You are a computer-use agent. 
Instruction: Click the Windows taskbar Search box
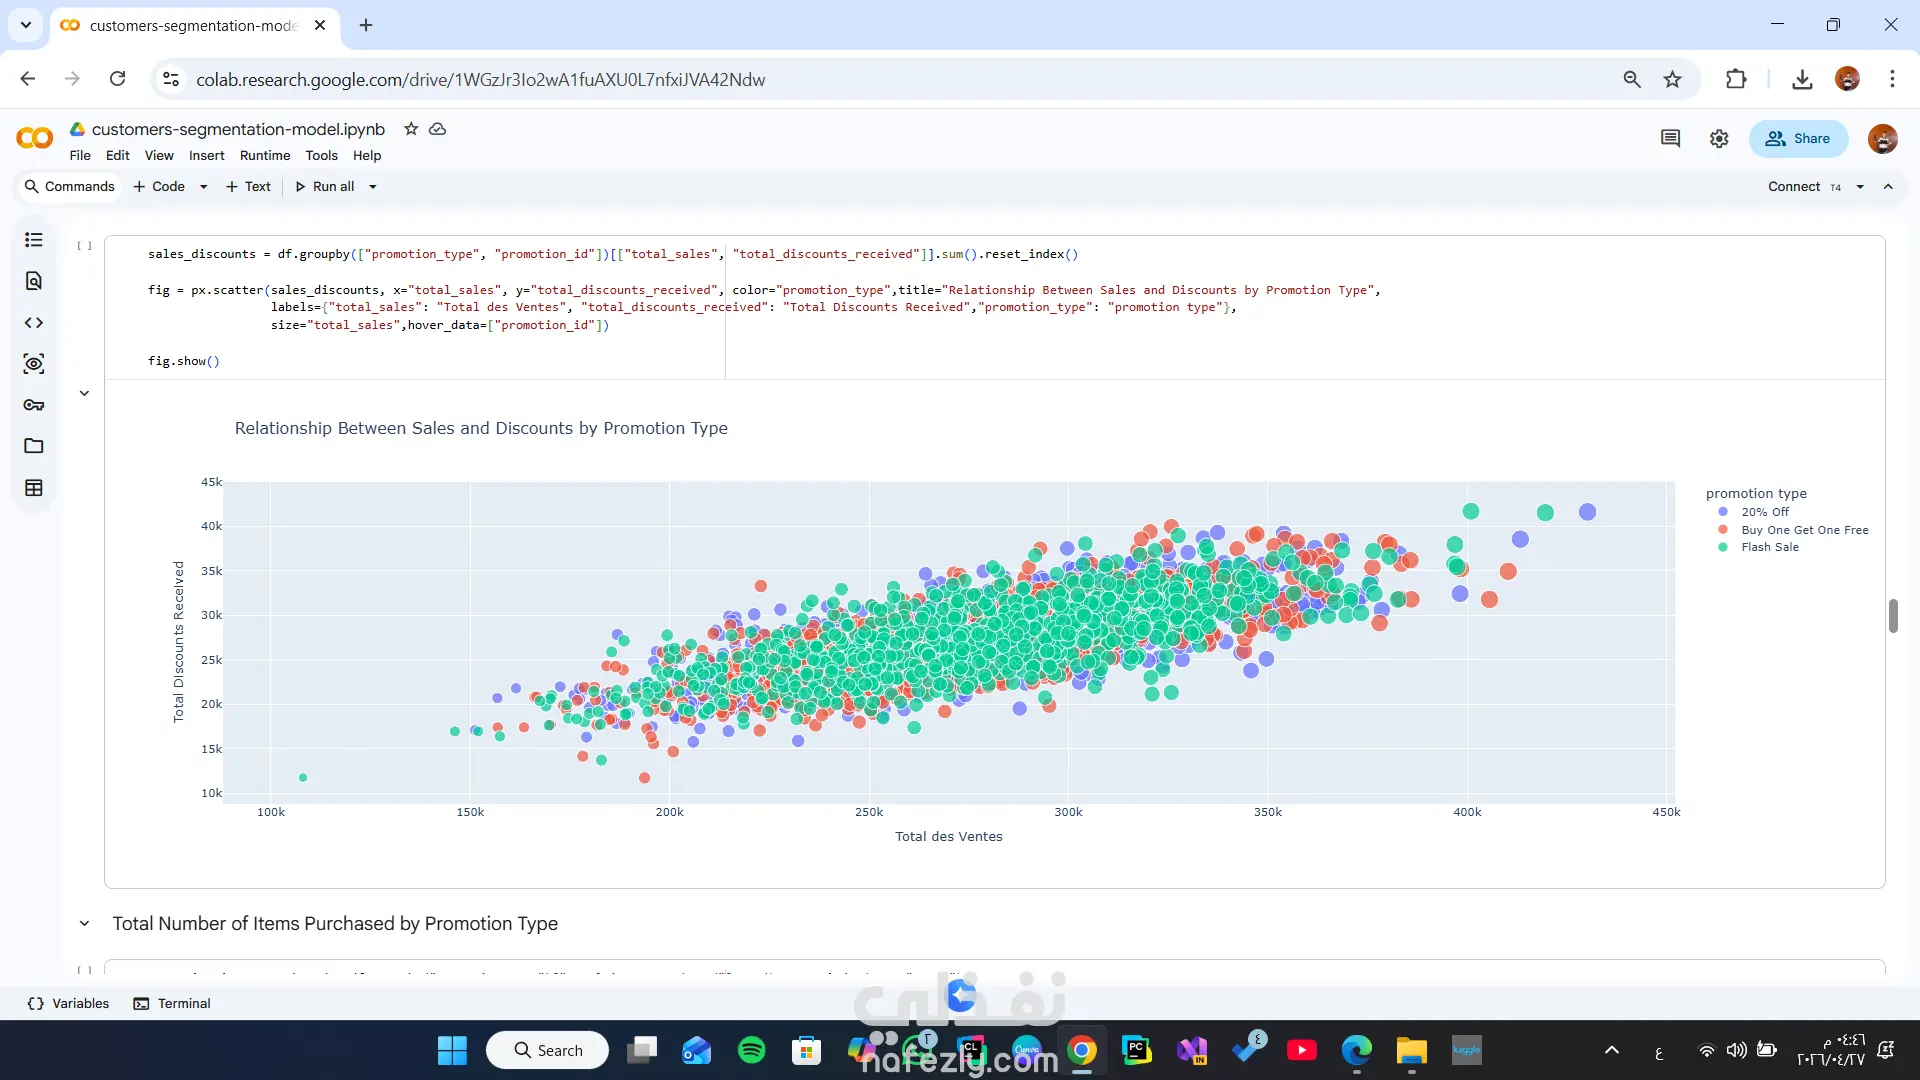(547, 1050)
